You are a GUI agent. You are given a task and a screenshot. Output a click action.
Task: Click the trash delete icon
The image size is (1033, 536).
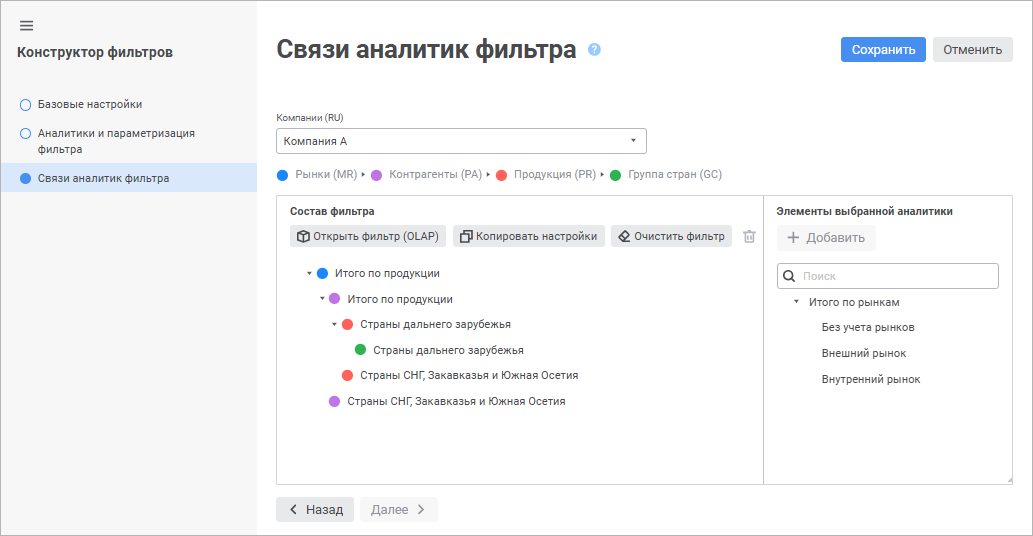(x=749, y=237)
